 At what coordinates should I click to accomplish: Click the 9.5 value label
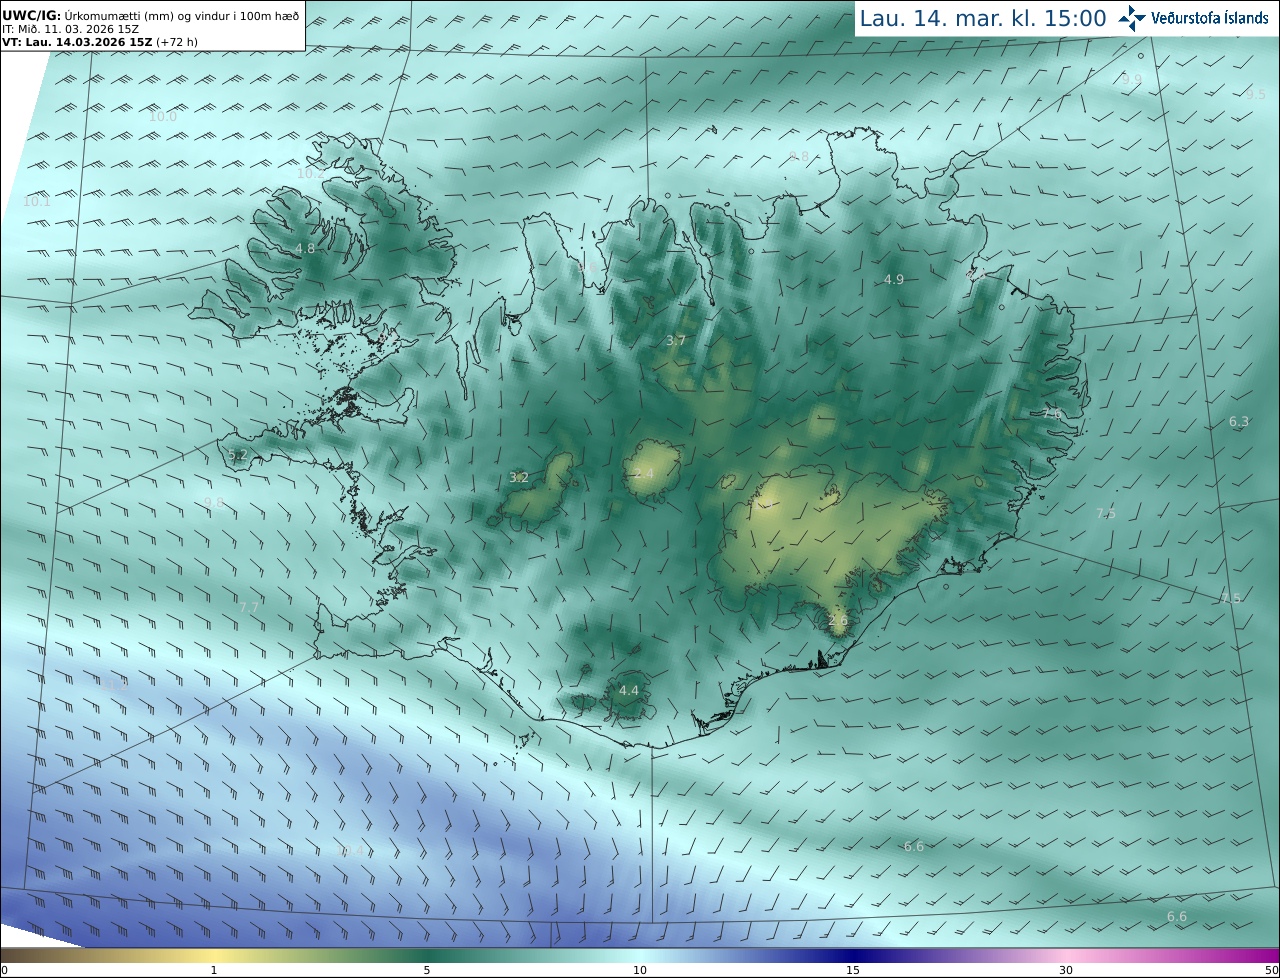tap(1256, 94)
